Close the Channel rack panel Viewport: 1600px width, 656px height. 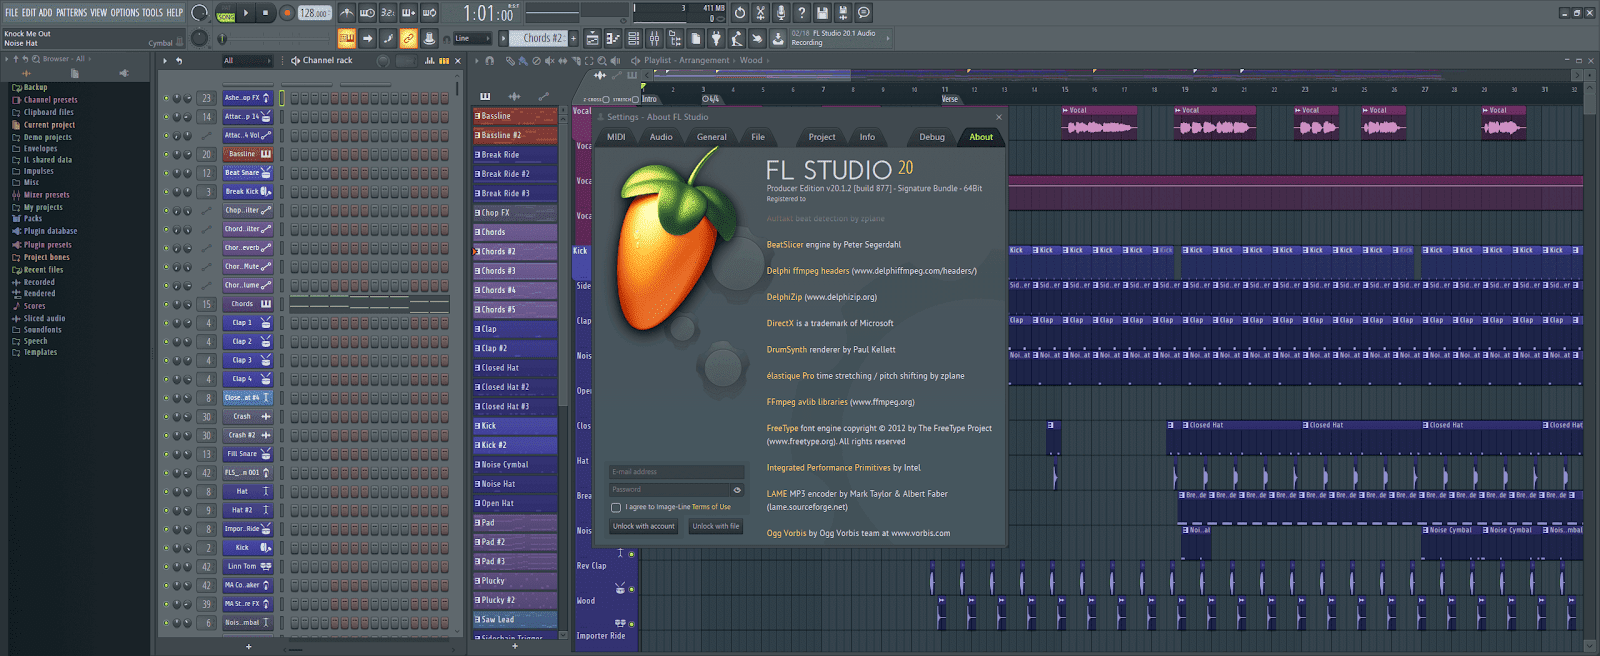[458, 61]
